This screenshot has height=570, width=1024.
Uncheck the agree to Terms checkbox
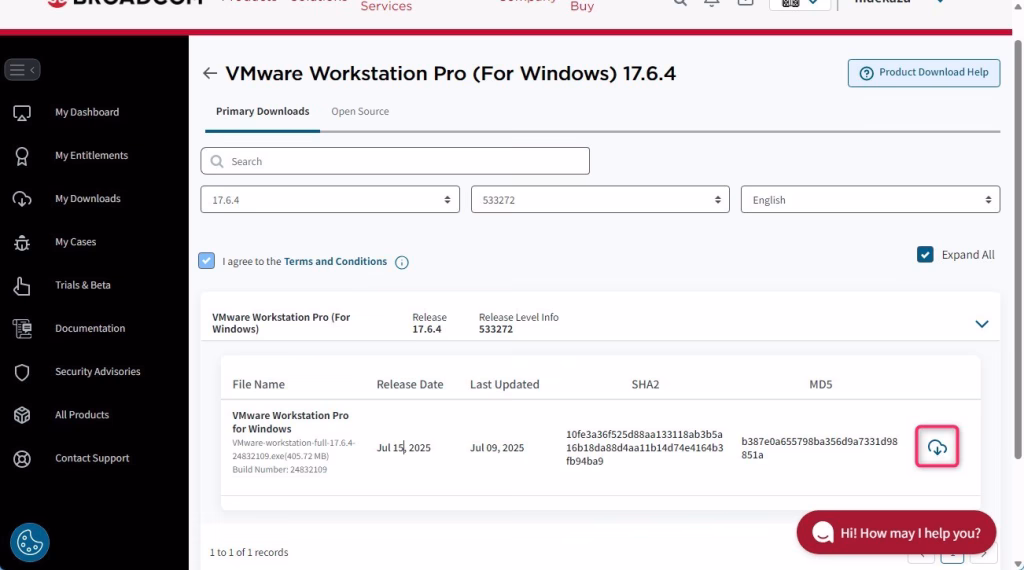tap(207, 261)
